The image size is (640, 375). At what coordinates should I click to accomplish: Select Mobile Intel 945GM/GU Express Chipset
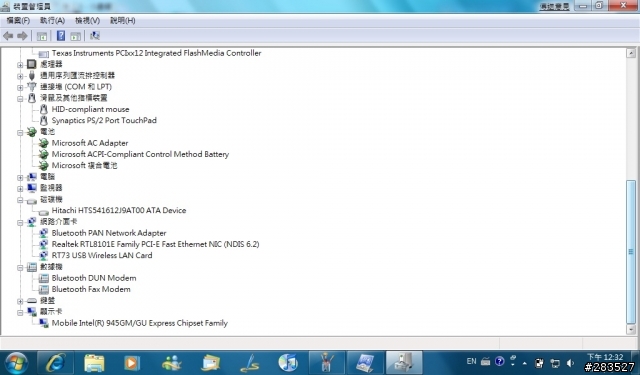point(140,323)
